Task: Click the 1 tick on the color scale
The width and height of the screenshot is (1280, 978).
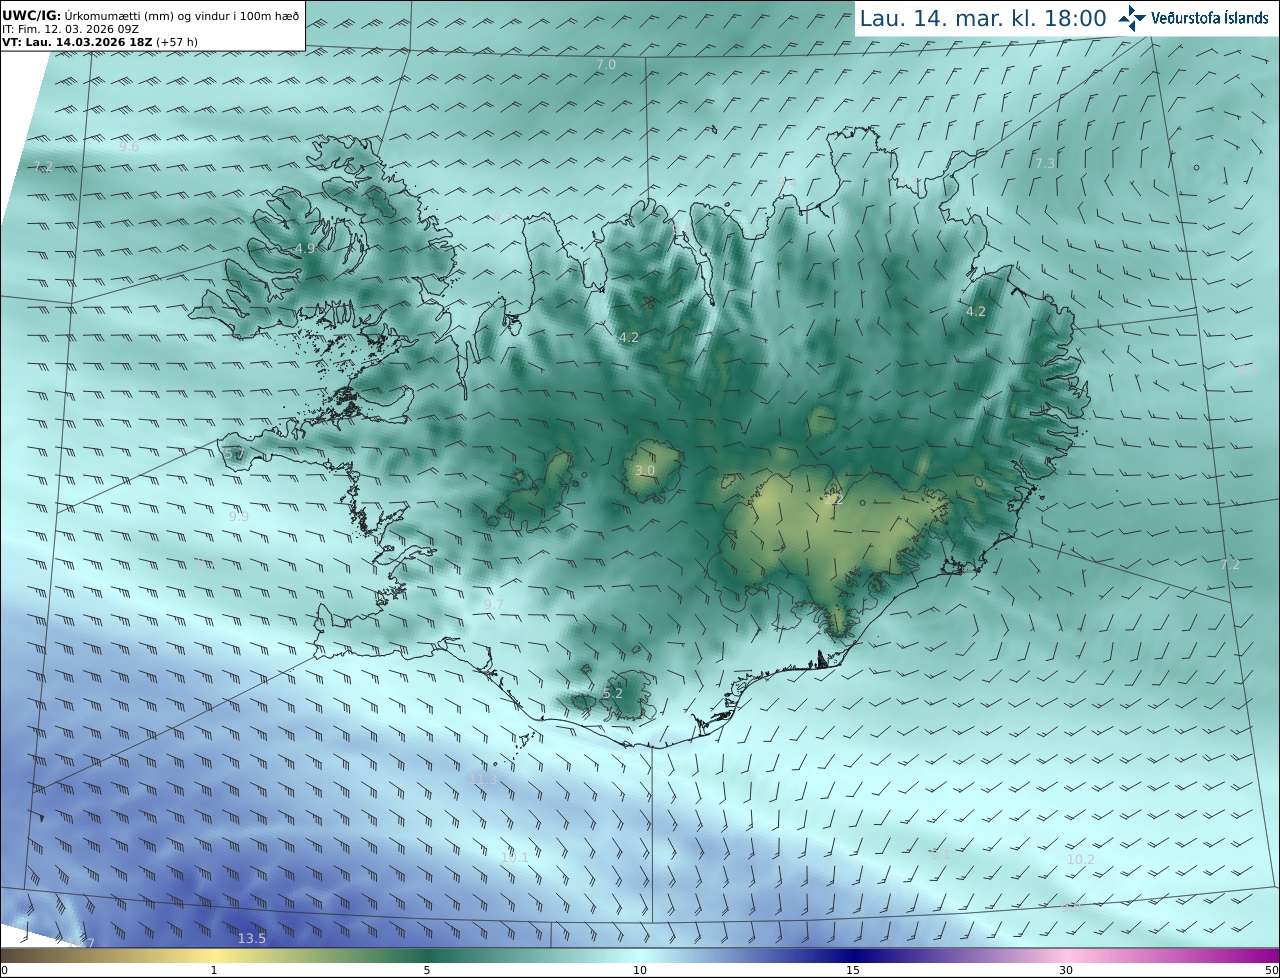Action: tap(214, 970)
